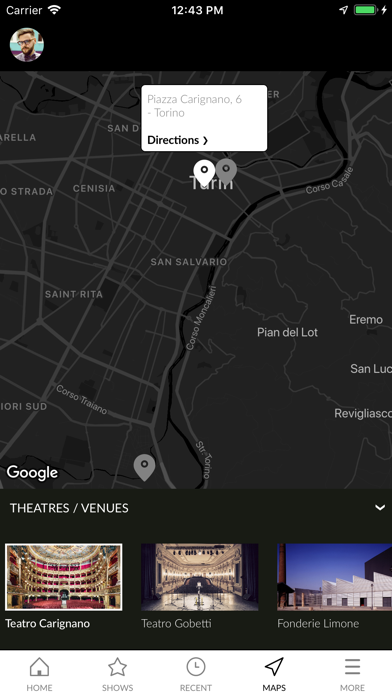Tap the Fonderie Limone label
Image resolution: width=392 pixels, height=696 pixels.
click(318, 624)
